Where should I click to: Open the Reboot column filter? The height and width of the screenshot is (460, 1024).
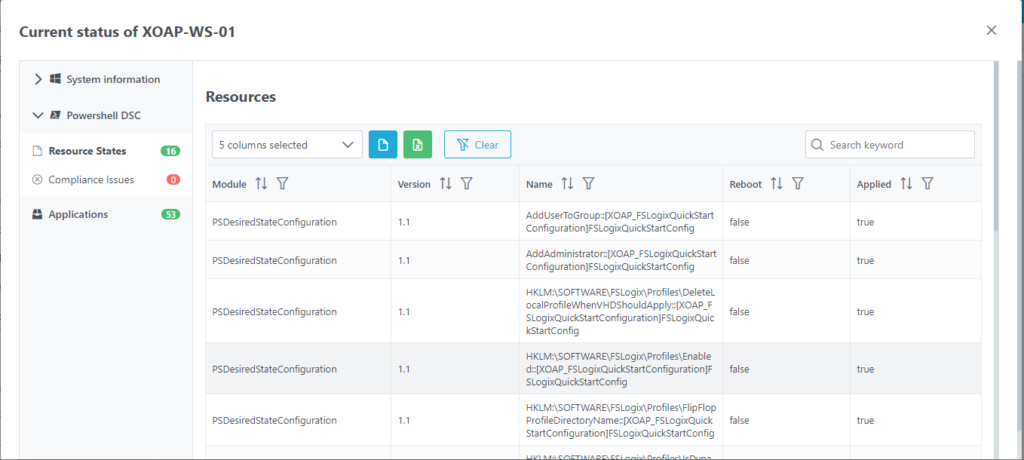(797, 184)
